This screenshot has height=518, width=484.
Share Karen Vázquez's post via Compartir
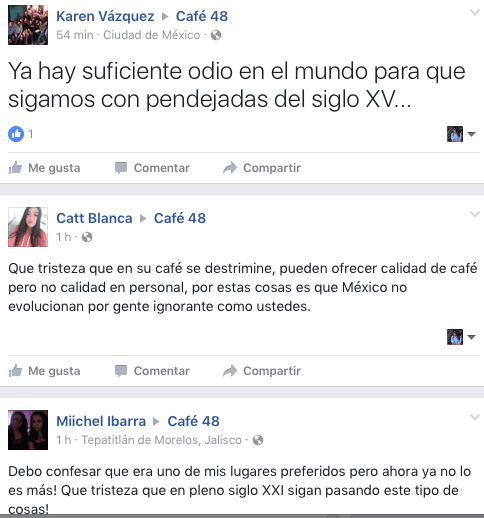pos(262,168)
